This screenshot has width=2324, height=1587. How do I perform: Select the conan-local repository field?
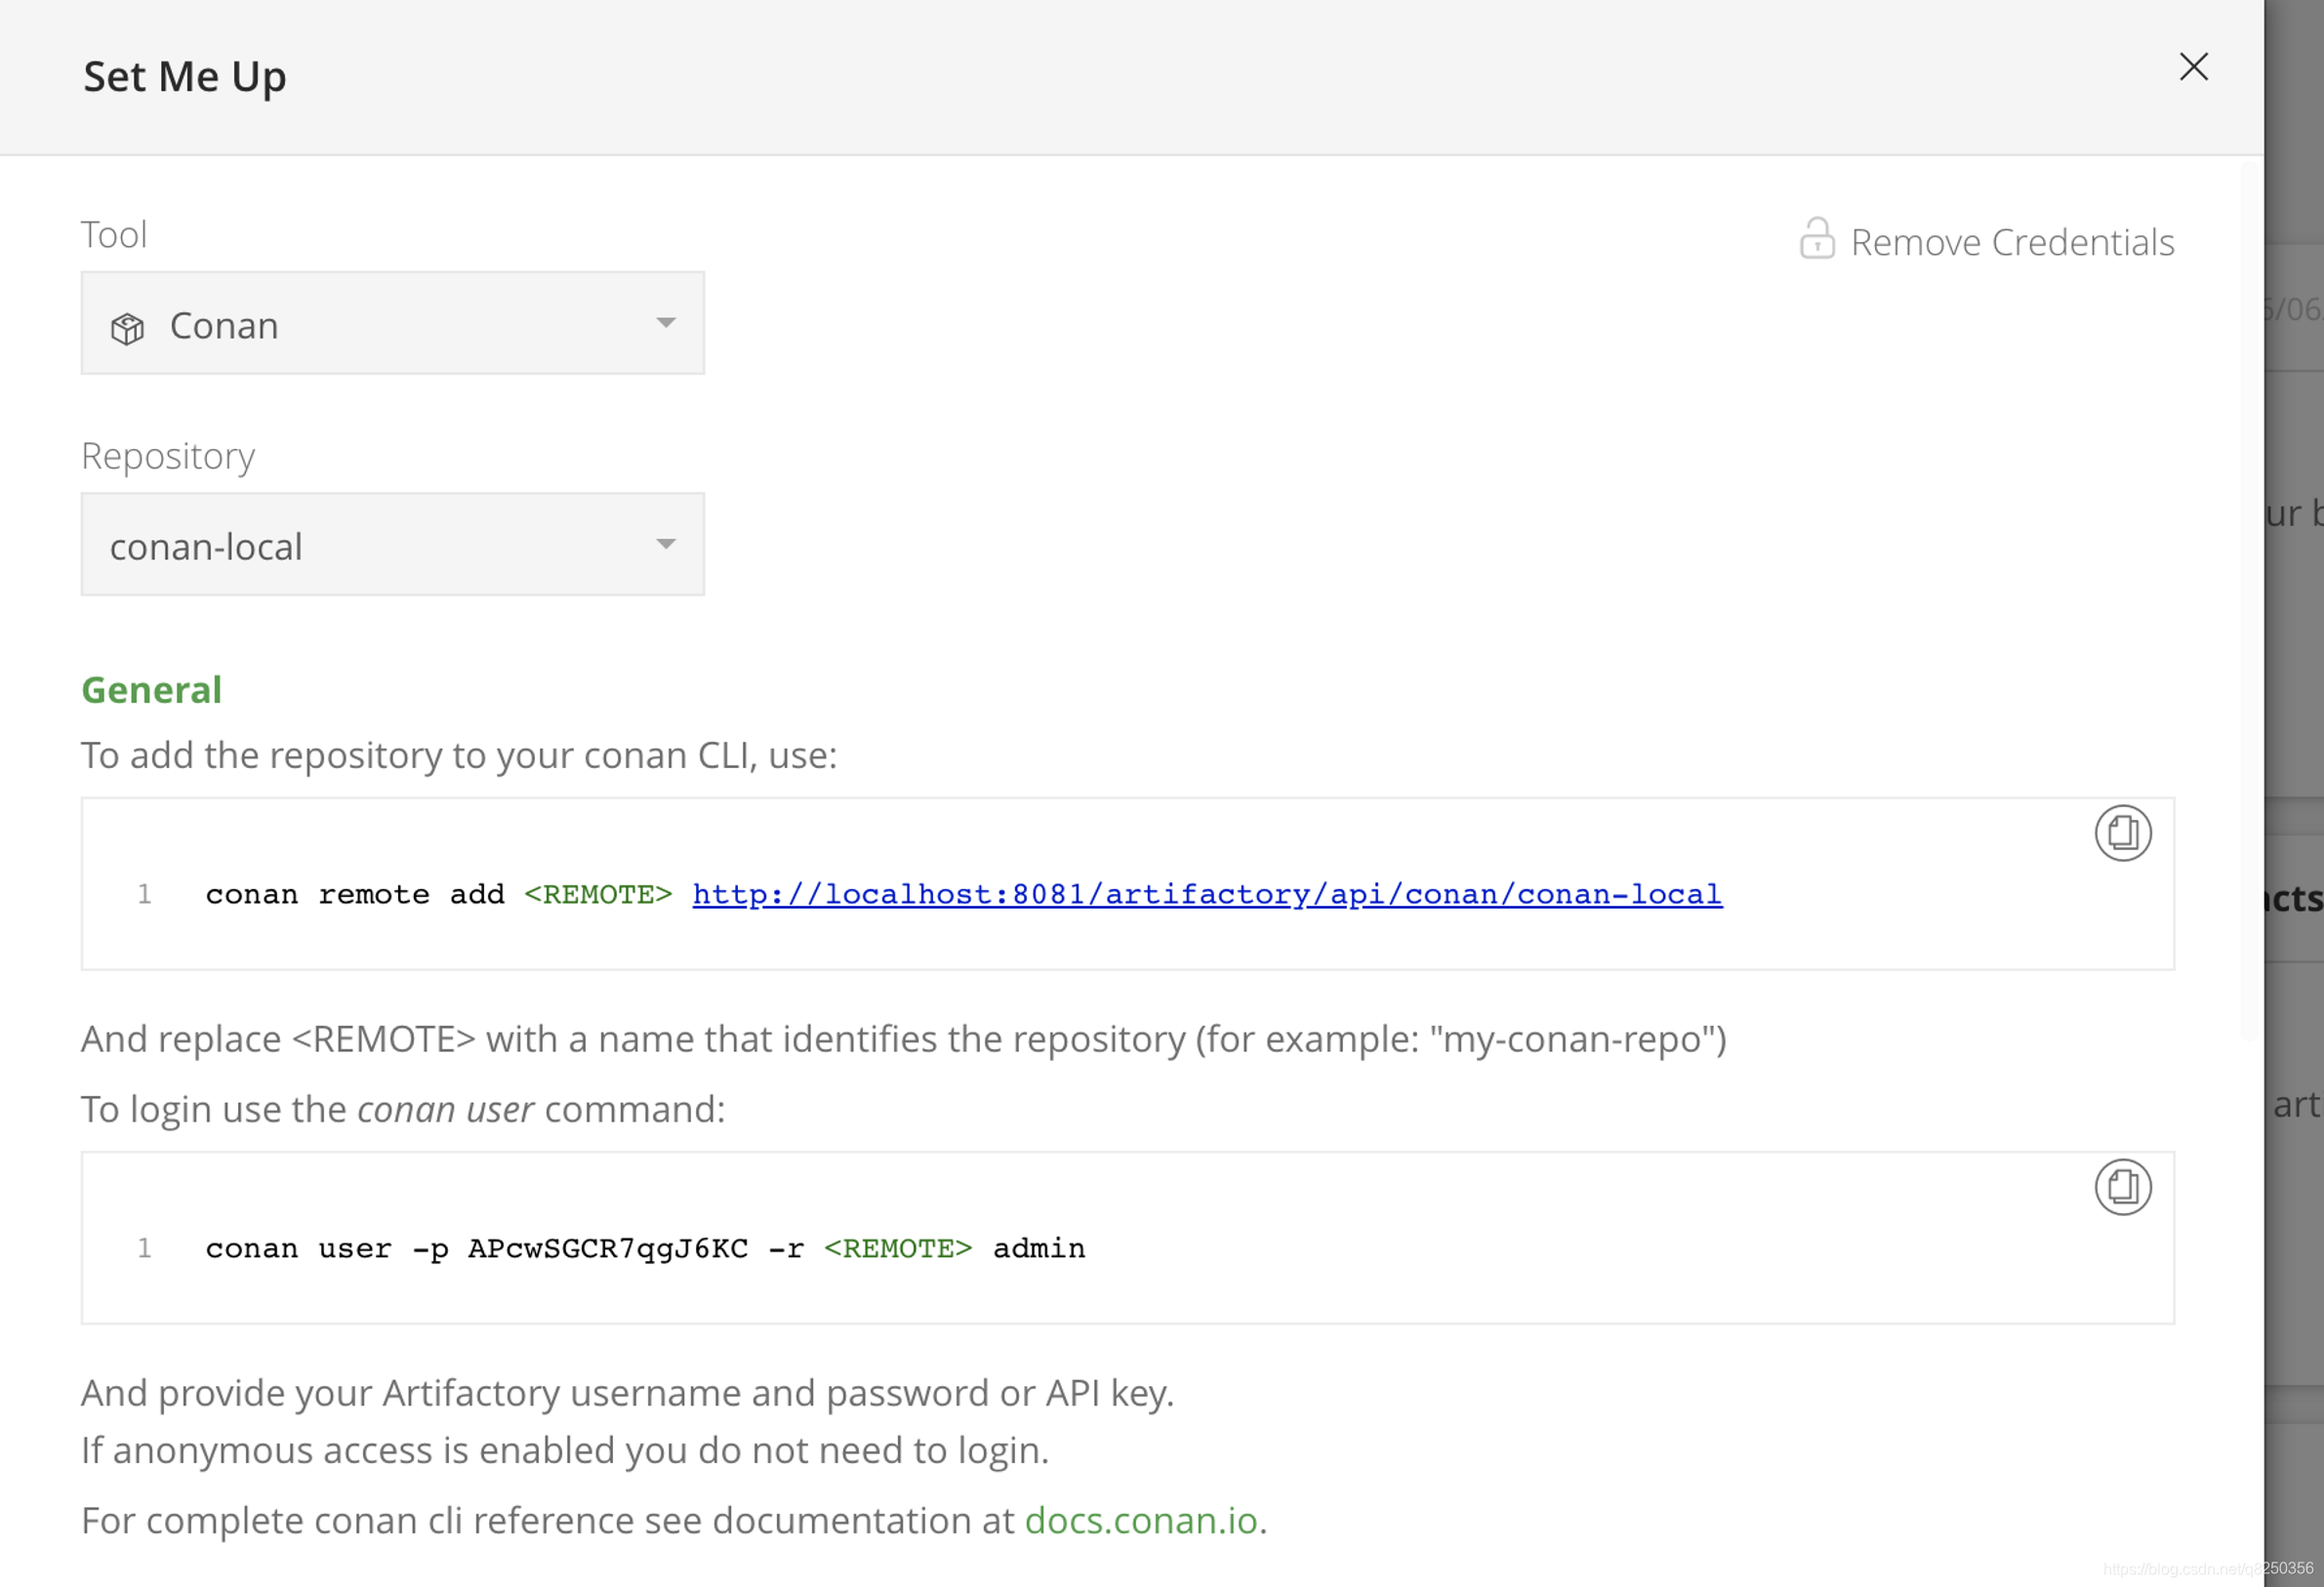392,544
